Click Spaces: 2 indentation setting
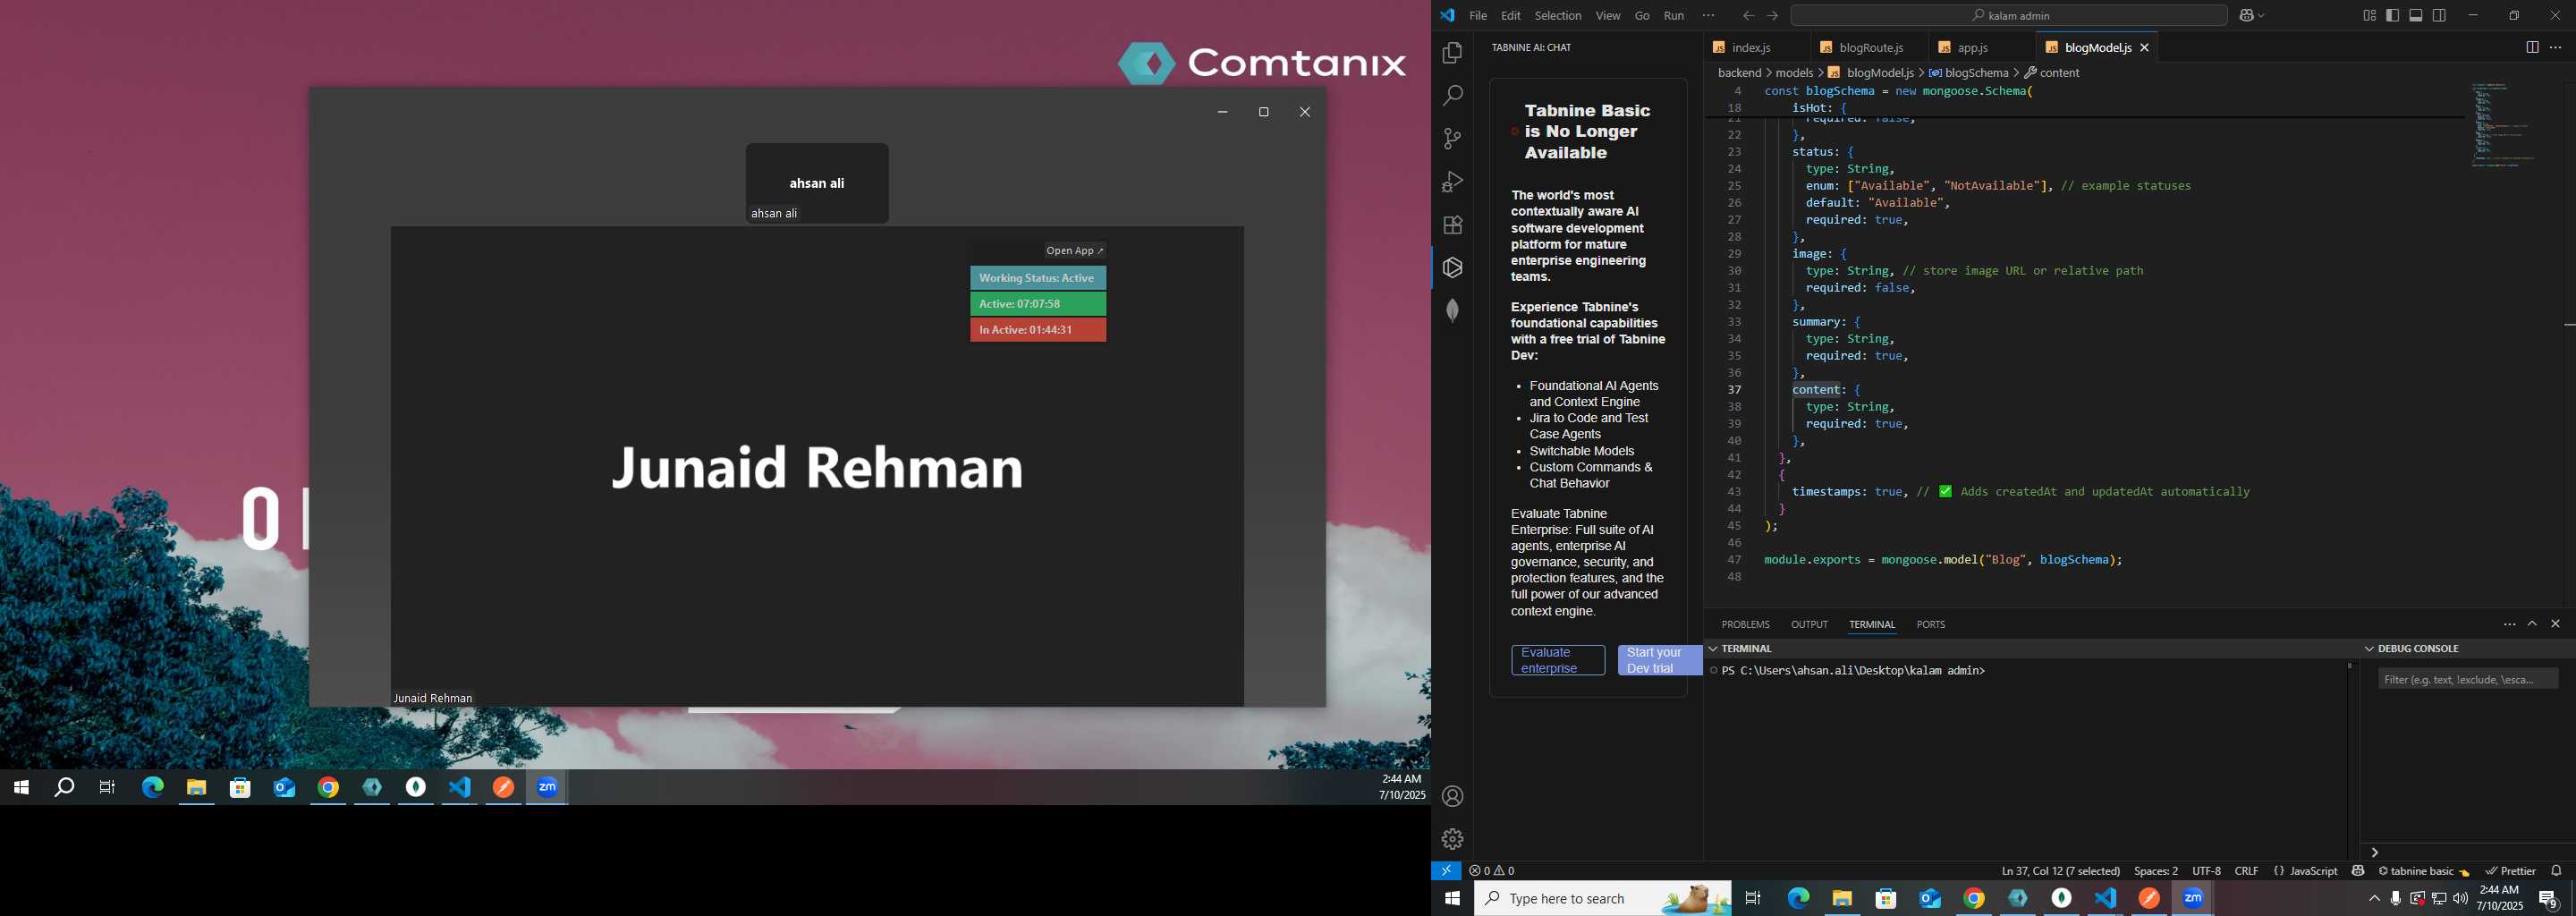Image resolution: width=2576 pixels, height=916 pixels. (x=2155, y=871)
